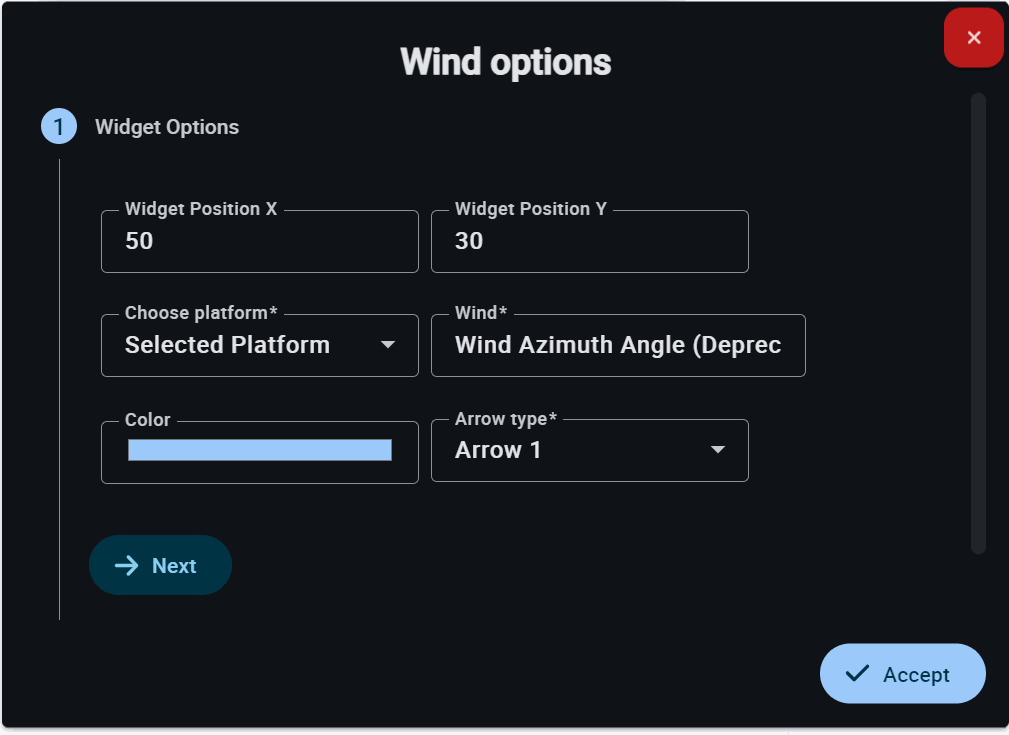1009x735 pixels.
Task: Click the Color field label
Action: tap(147, 420)
